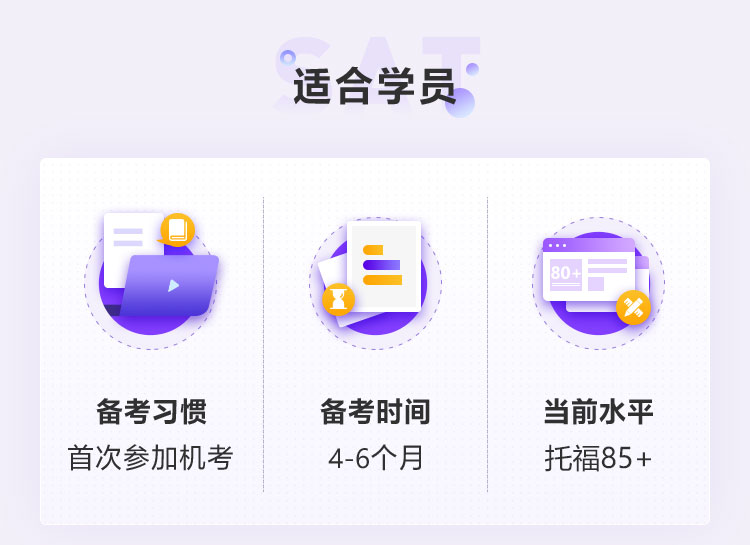Select the 当前水平 heading
Screen dimensions: 750x545
pyautogui.click(x=598, y=412)
